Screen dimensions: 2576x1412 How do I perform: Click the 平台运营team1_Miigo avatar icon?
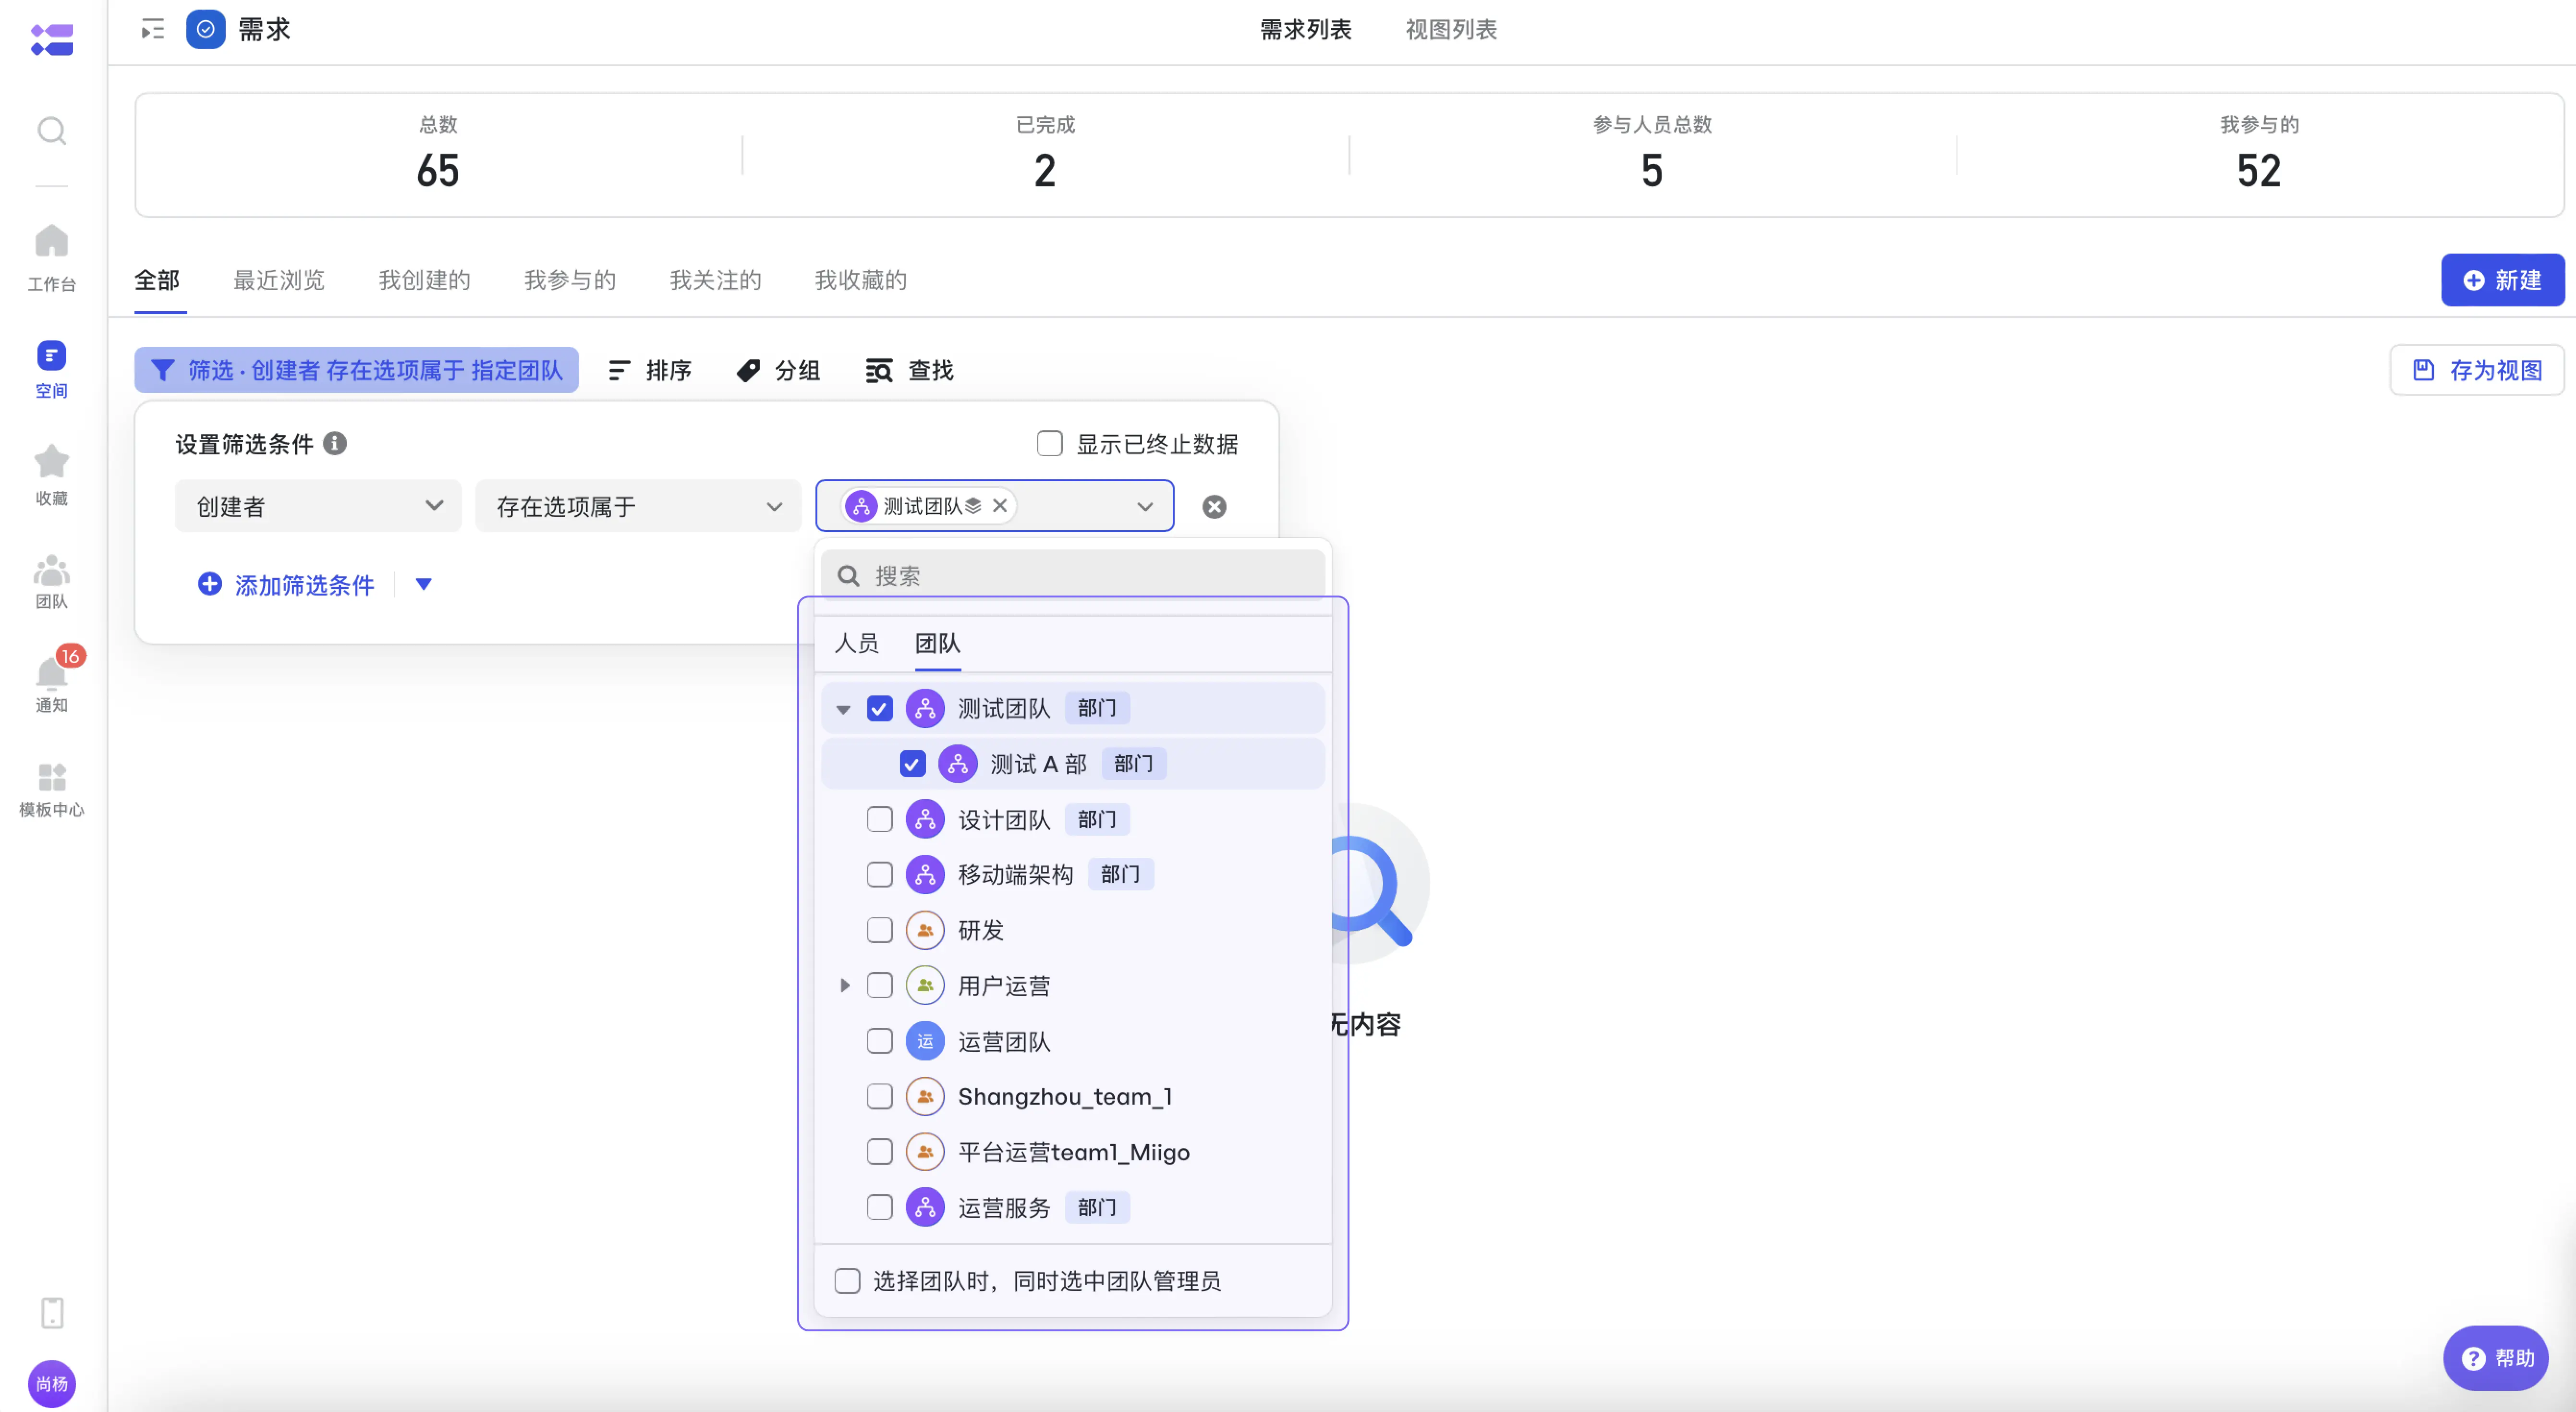point(925,1152)
